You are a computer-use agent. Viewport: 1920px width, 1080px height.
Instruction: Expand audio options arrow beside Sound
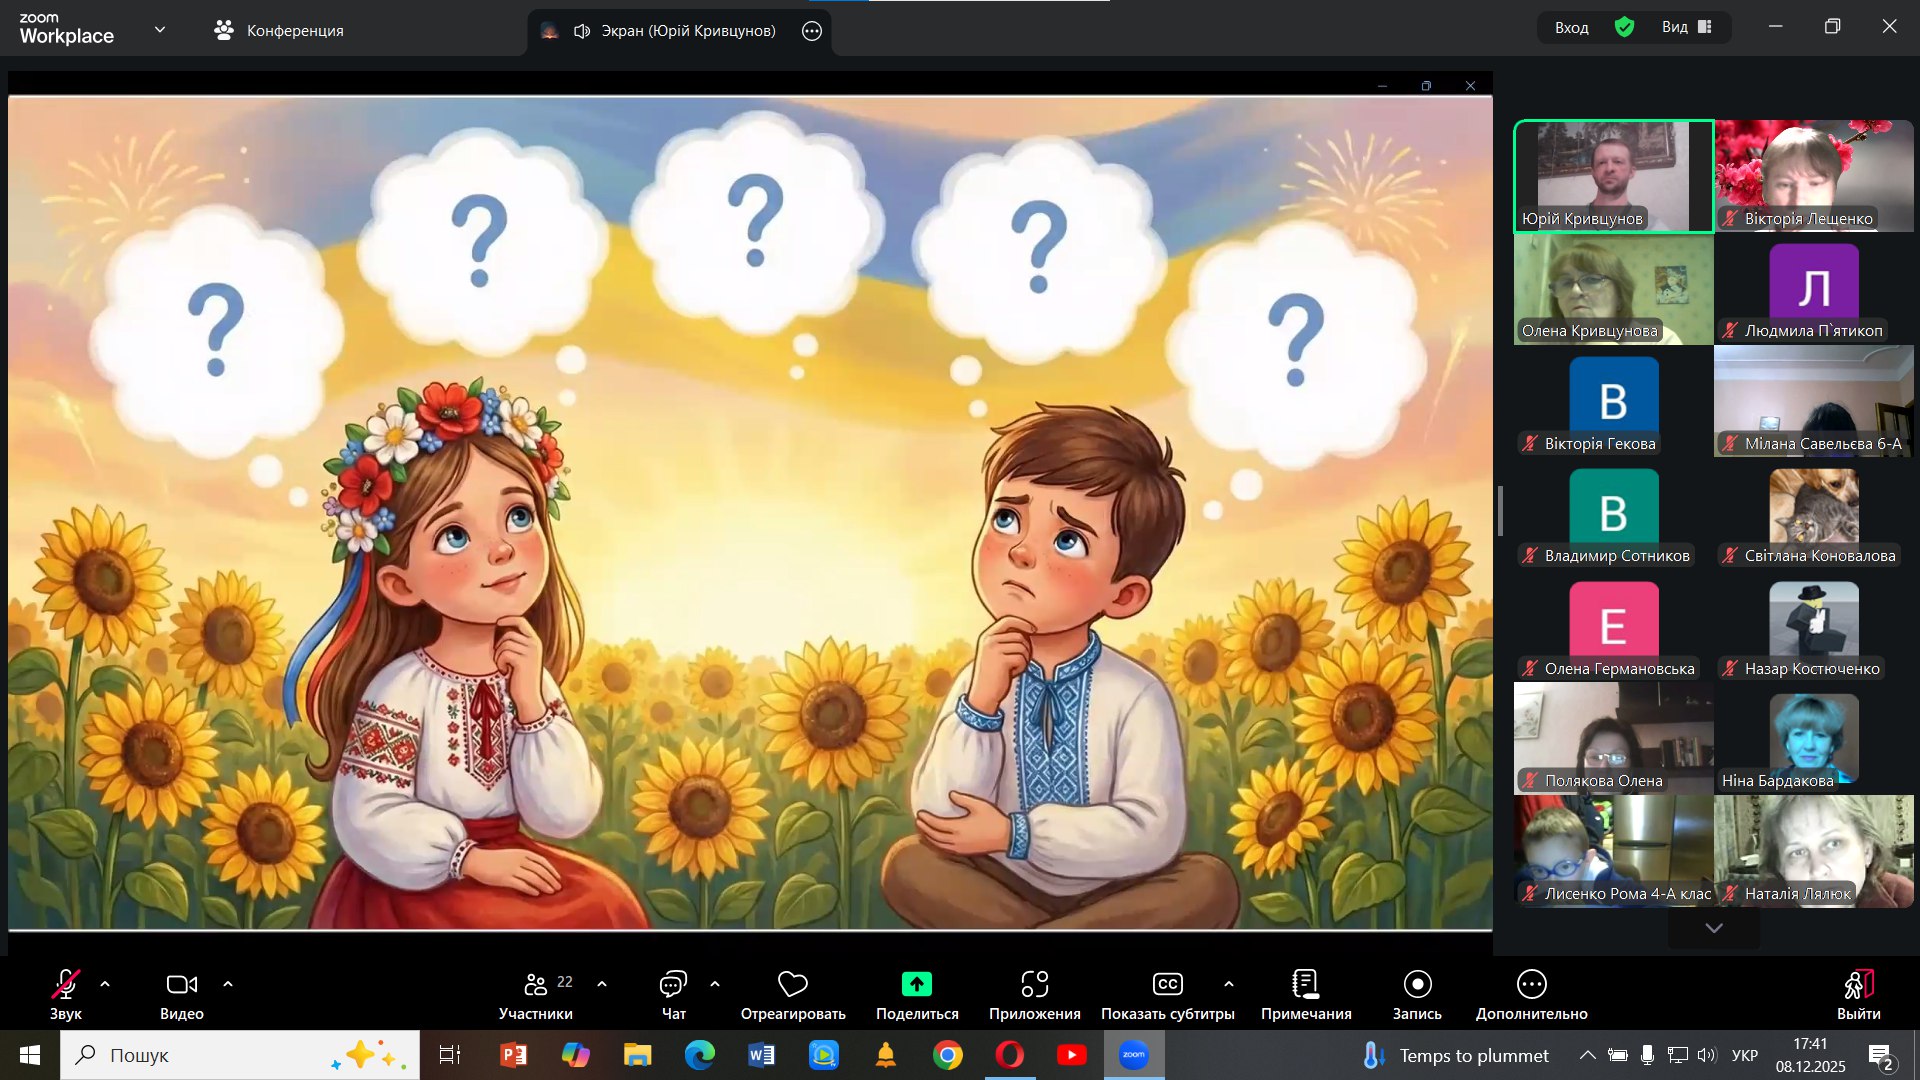(105, 985)
